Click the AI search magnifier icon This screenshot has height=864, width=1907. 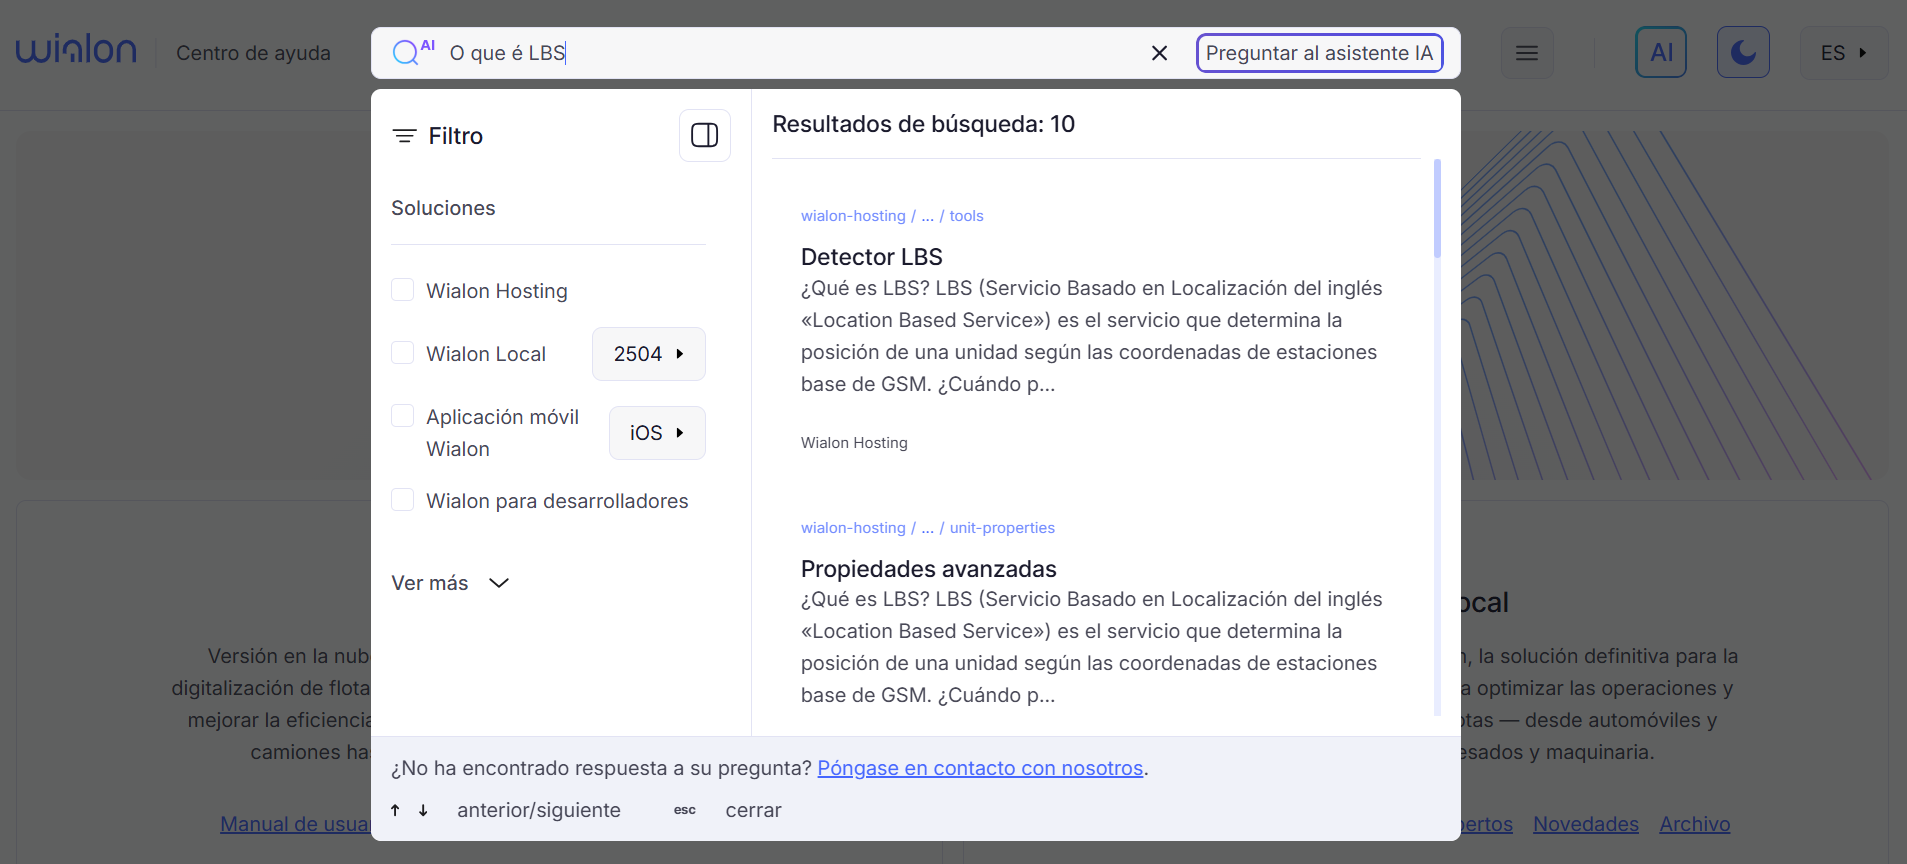[x=405, y=53]
